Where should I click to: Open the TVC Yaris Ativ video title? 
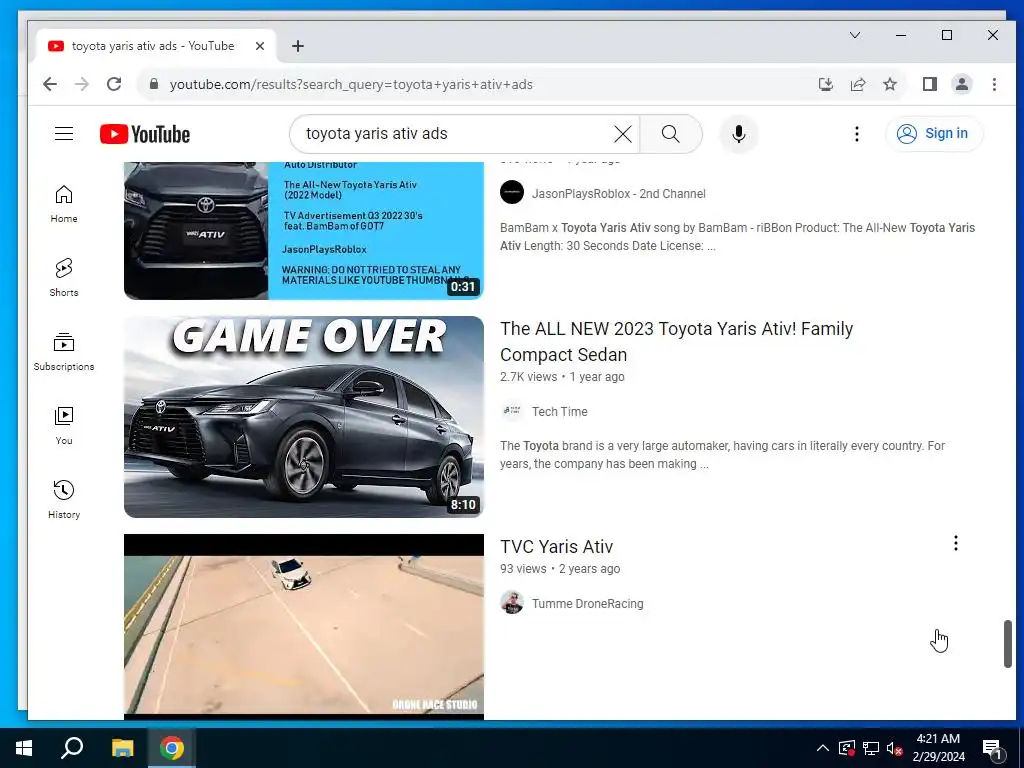point(556,547)
